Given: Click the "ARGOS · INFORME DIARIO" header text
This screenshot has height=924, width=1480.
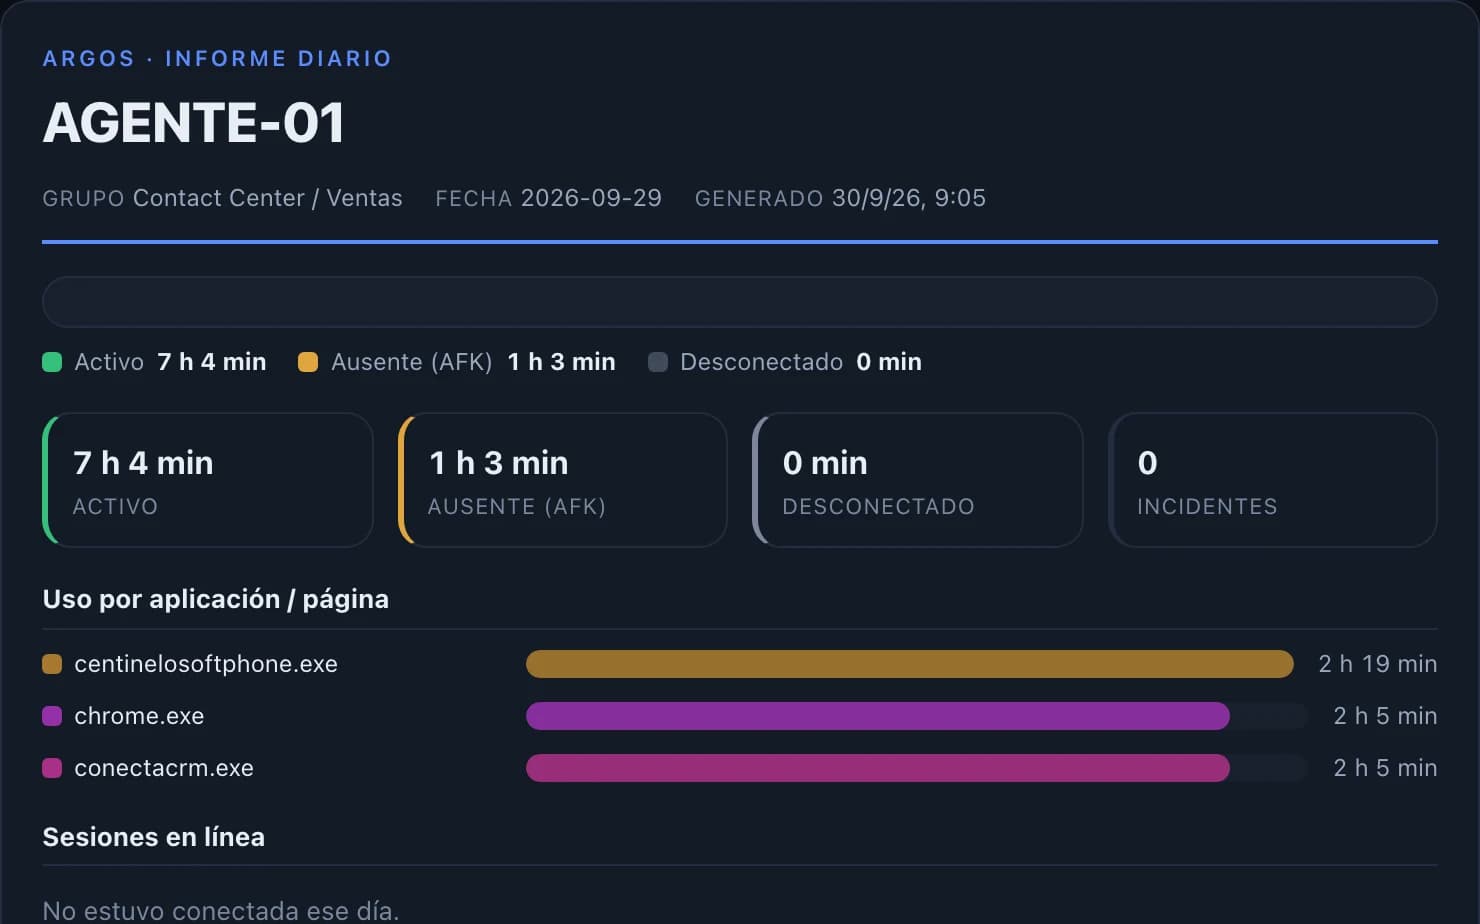Looking at the screenshot, I should (x=217, y=58).
